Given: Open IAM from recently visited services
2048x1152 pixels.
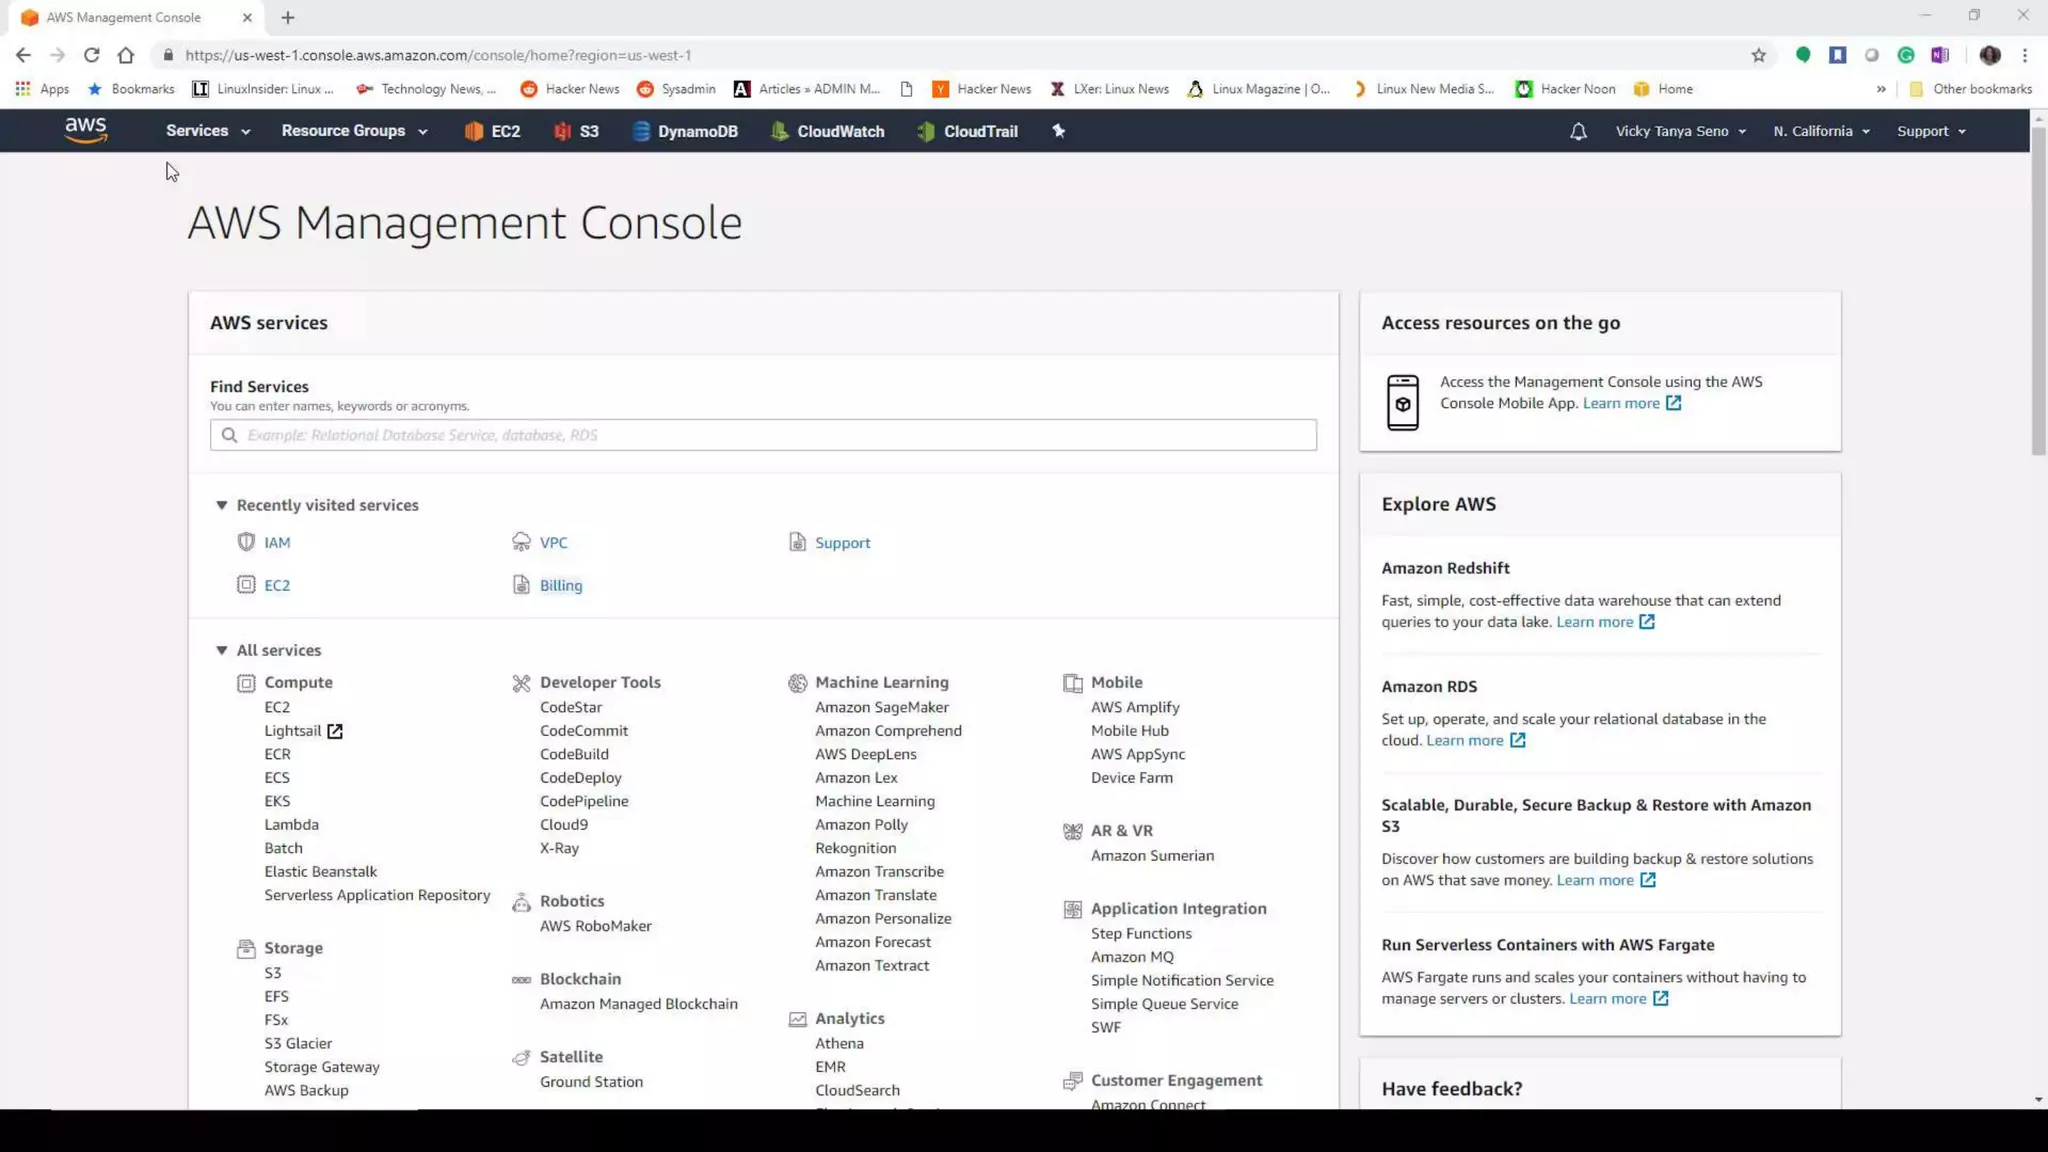Looking at the screenshot, I should (277, 543).
